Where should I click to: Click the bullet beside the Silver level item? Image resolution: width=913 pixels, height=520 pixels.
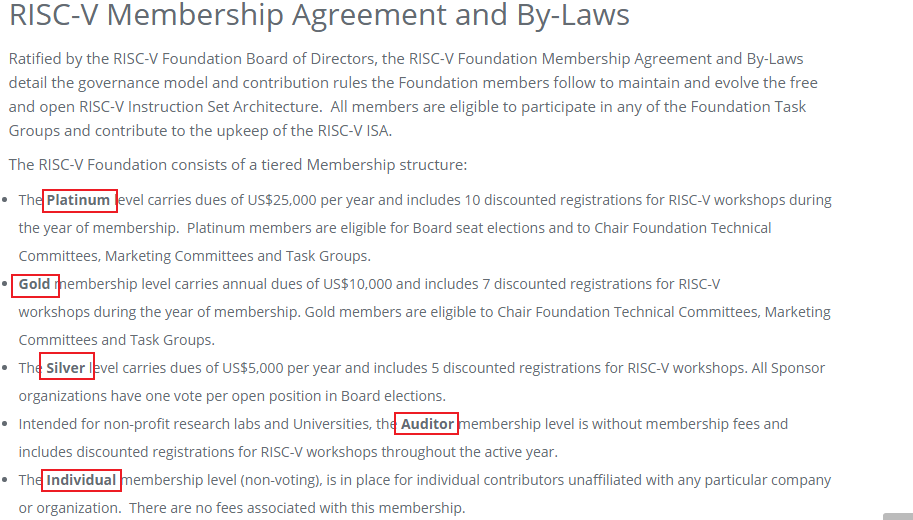5,368
